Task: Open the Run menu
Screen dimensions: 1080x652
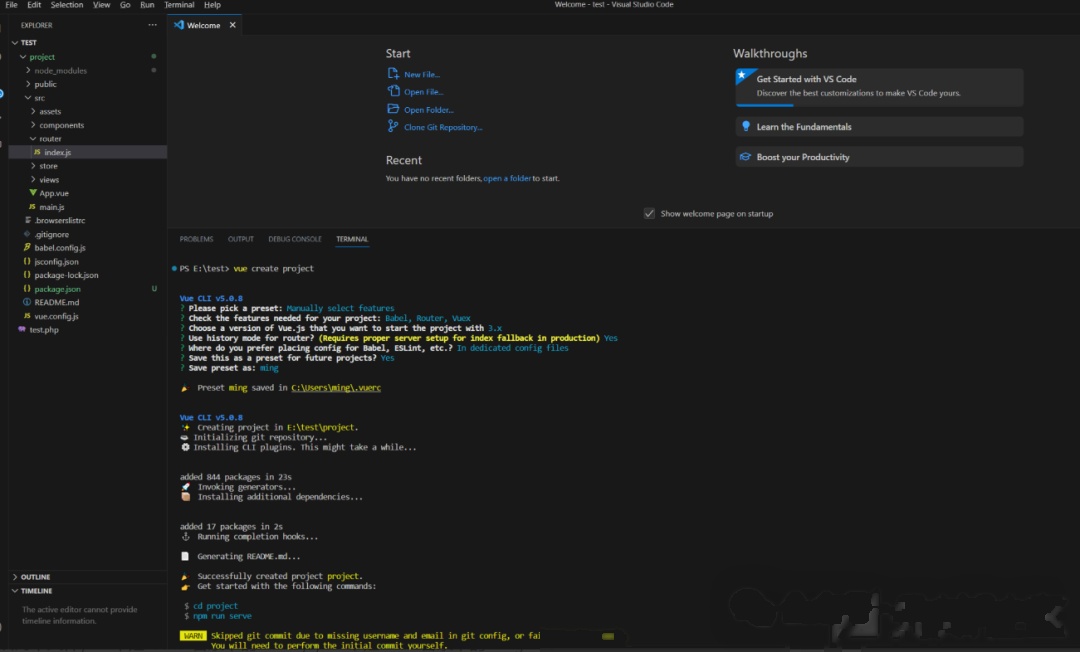Action: pyautogui.click(x=147, y=5)
